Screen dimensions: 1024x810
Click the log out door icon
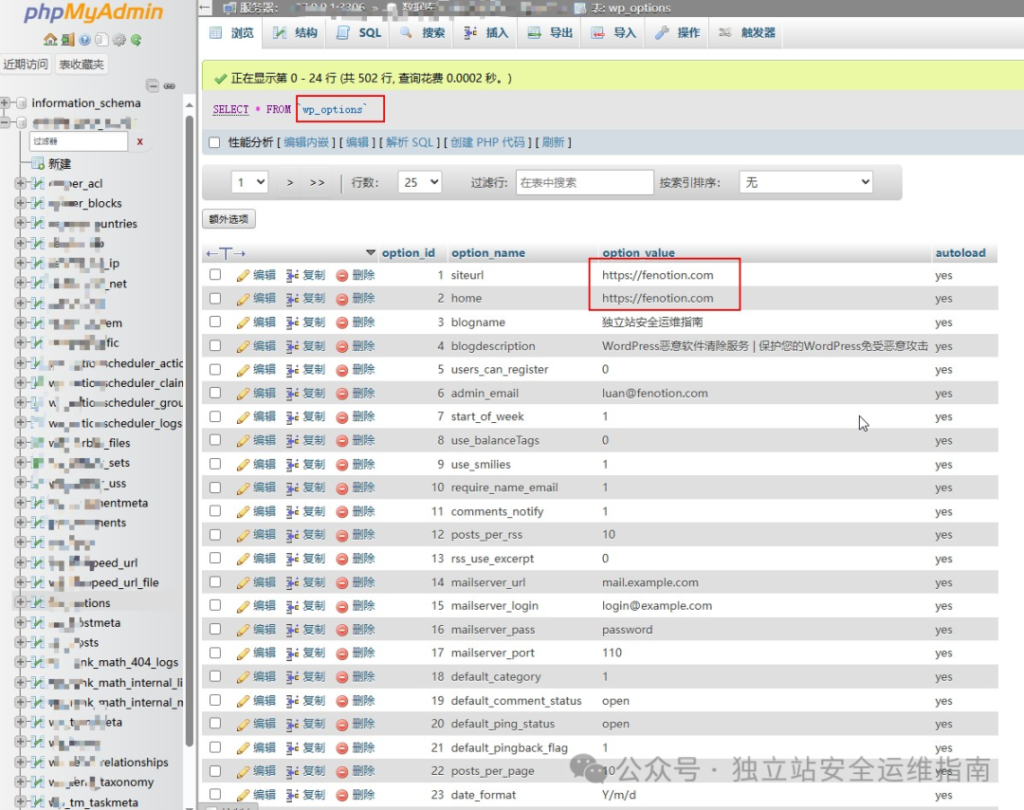pyautogui.click(x=68, y=40)
